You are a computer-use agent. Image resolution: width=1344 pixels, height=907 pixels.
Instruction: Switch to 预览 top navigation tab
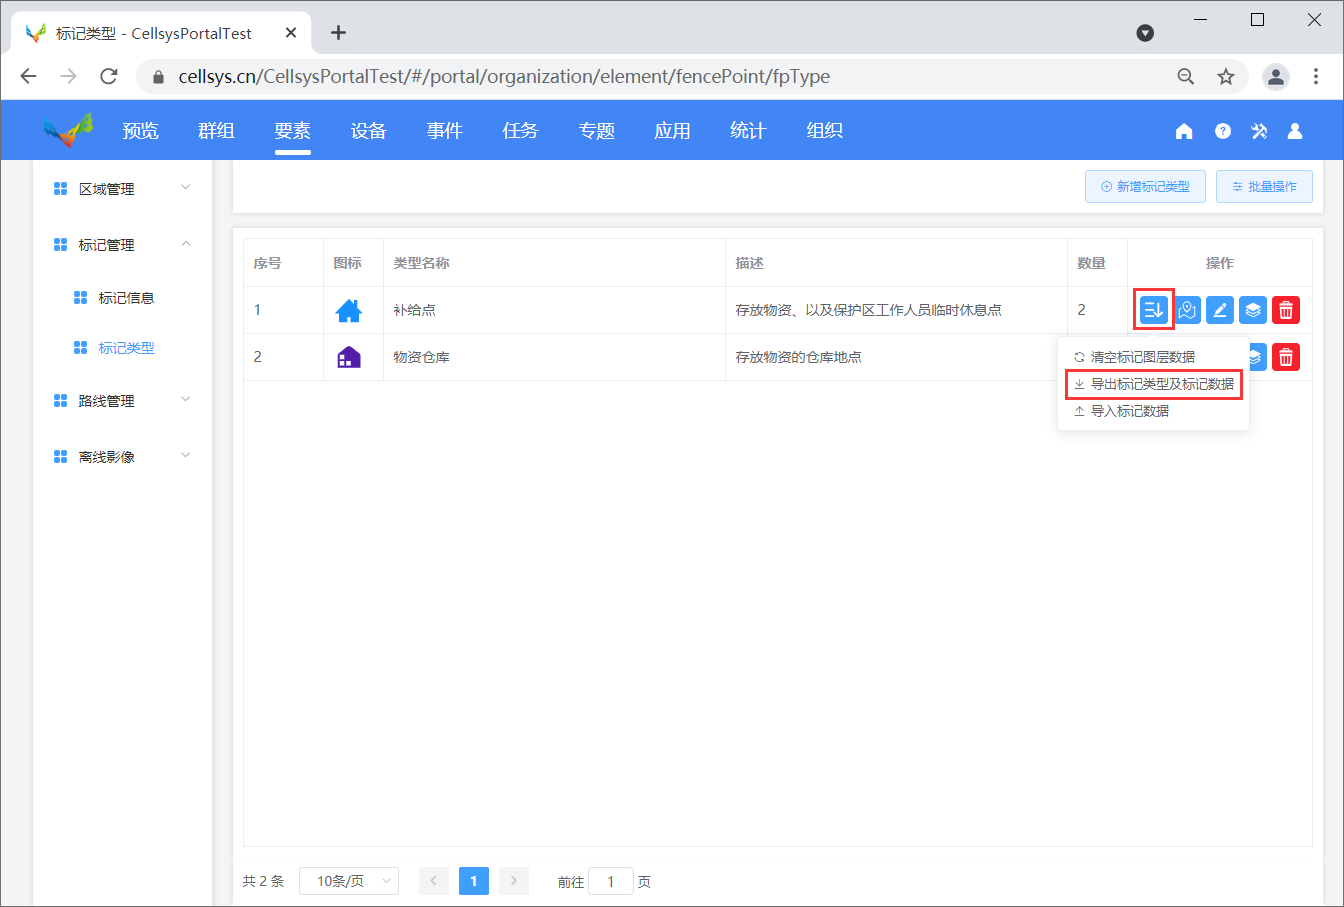[141, 131]
